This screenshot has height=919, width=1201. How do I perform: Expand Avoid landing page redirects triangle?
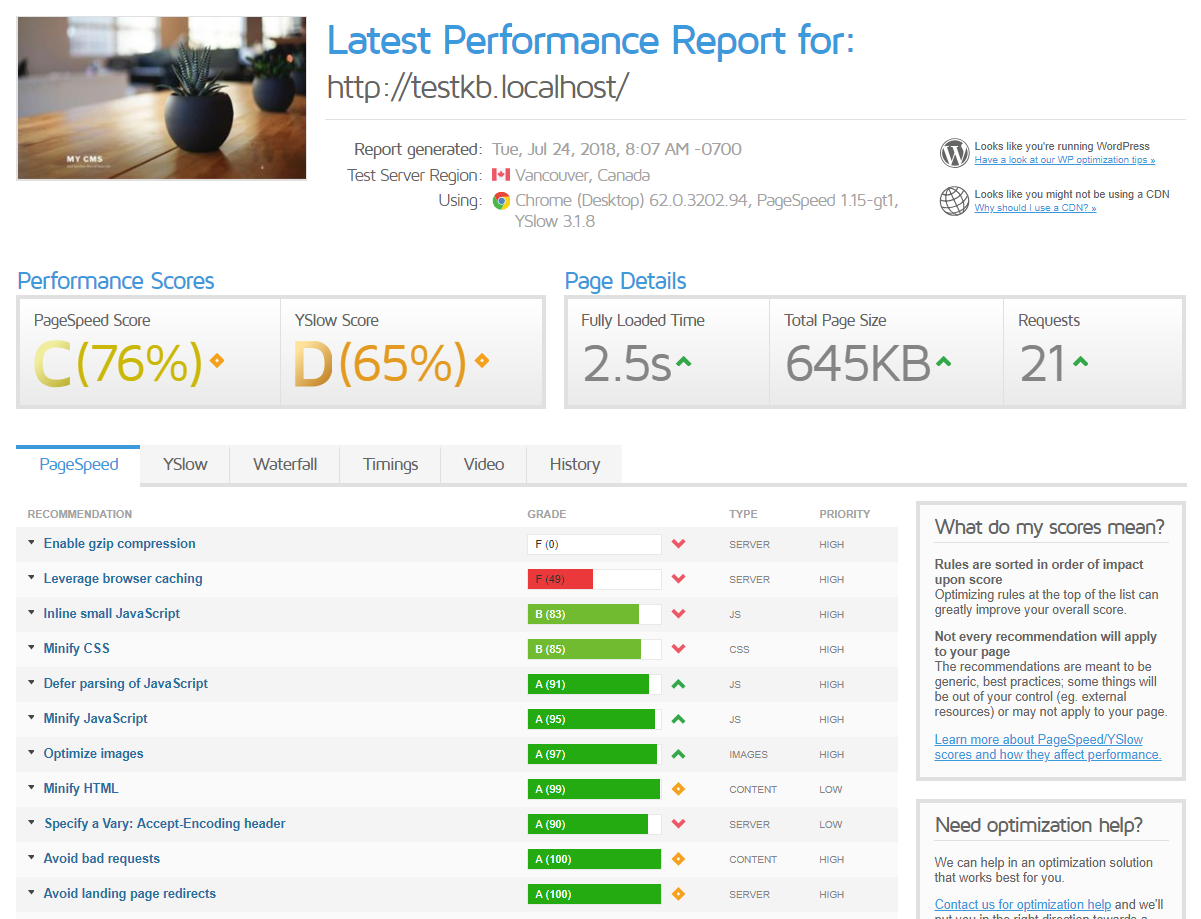tap(32, 894)
